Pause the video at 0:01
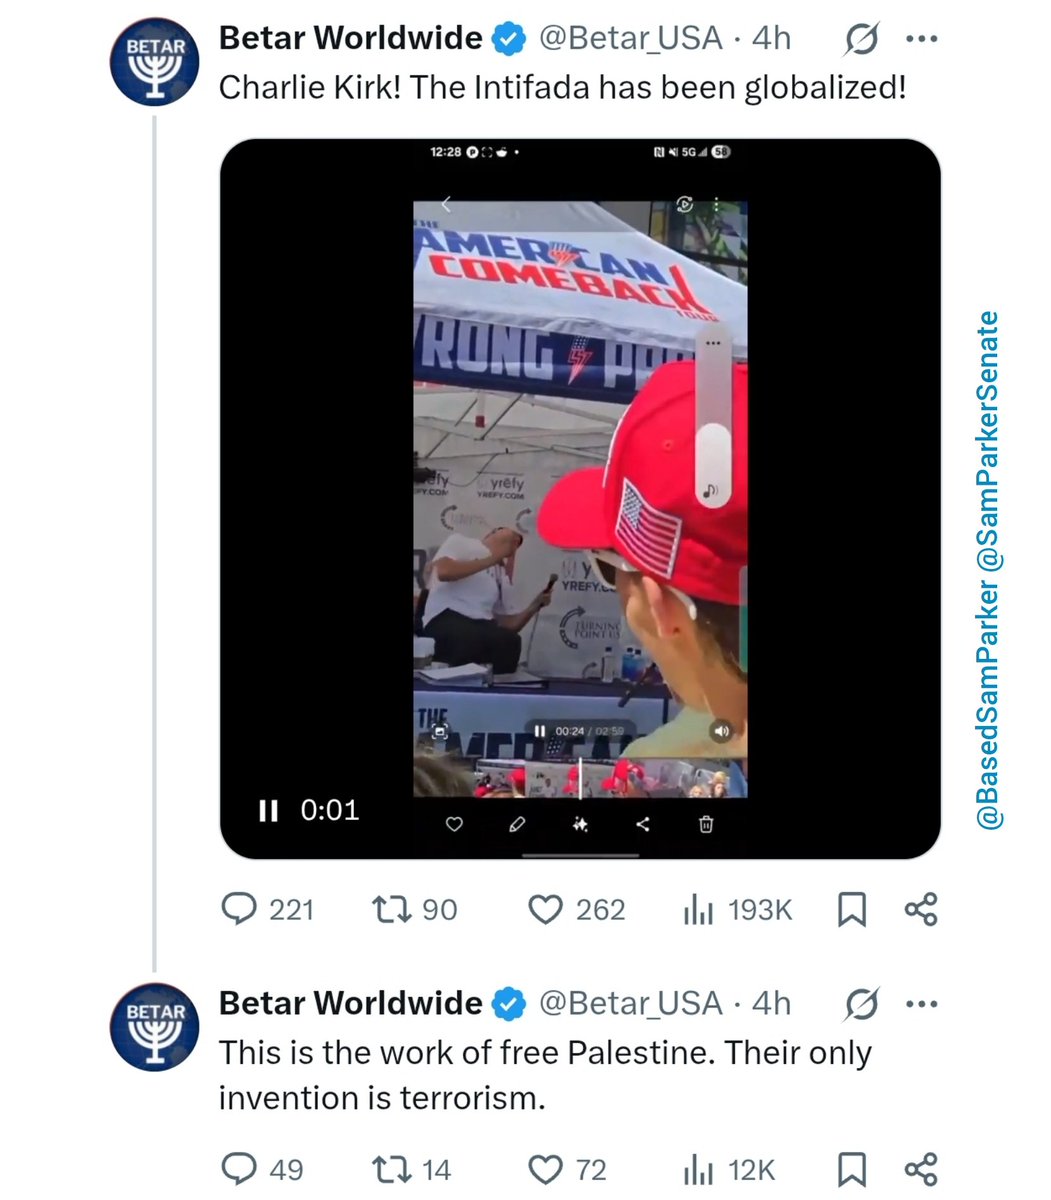 click(x=267, y=810)
